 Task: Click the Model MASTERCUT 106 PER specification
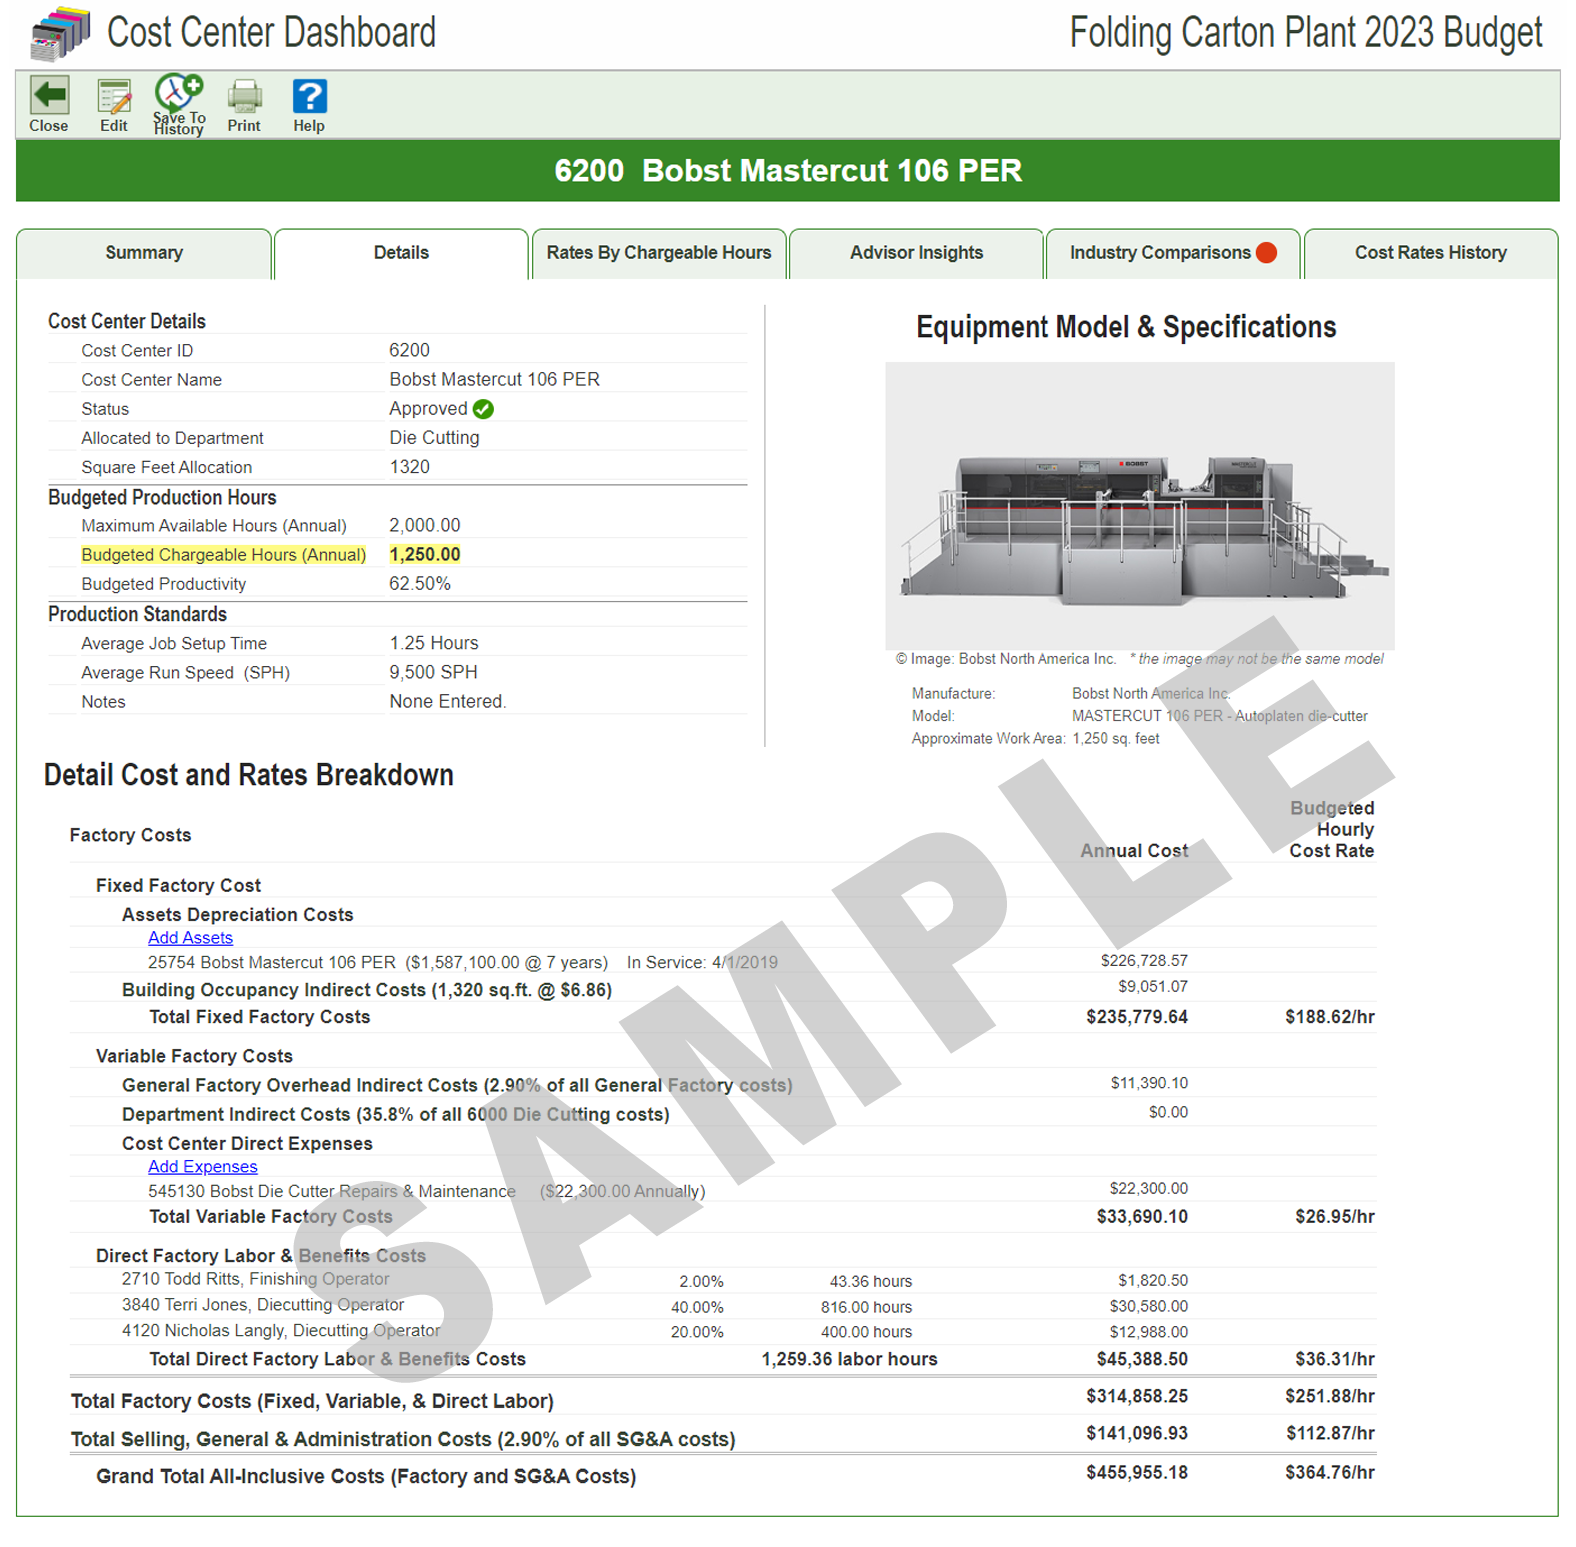[x=1219, y=716]
